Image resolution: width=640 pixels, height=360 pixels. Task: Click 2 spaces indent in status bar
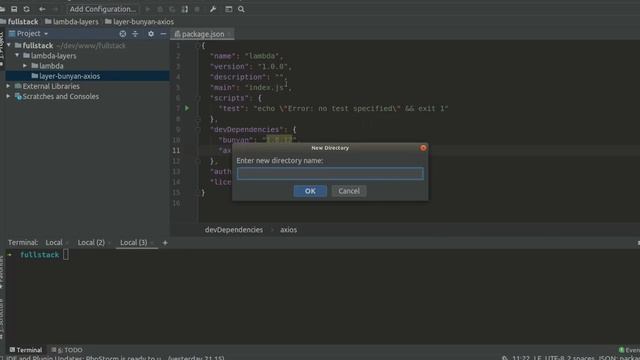pos(580,358)
